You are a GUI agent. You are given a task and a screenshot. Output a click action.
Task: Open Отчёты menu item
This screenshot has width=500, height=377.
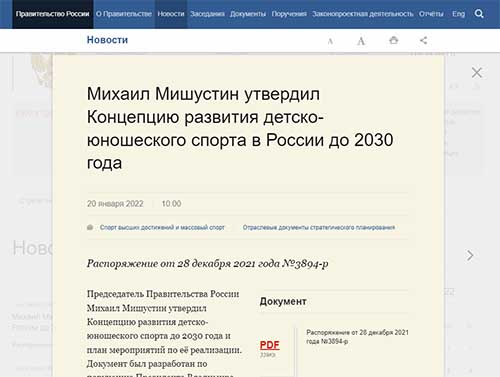point(431,14)
